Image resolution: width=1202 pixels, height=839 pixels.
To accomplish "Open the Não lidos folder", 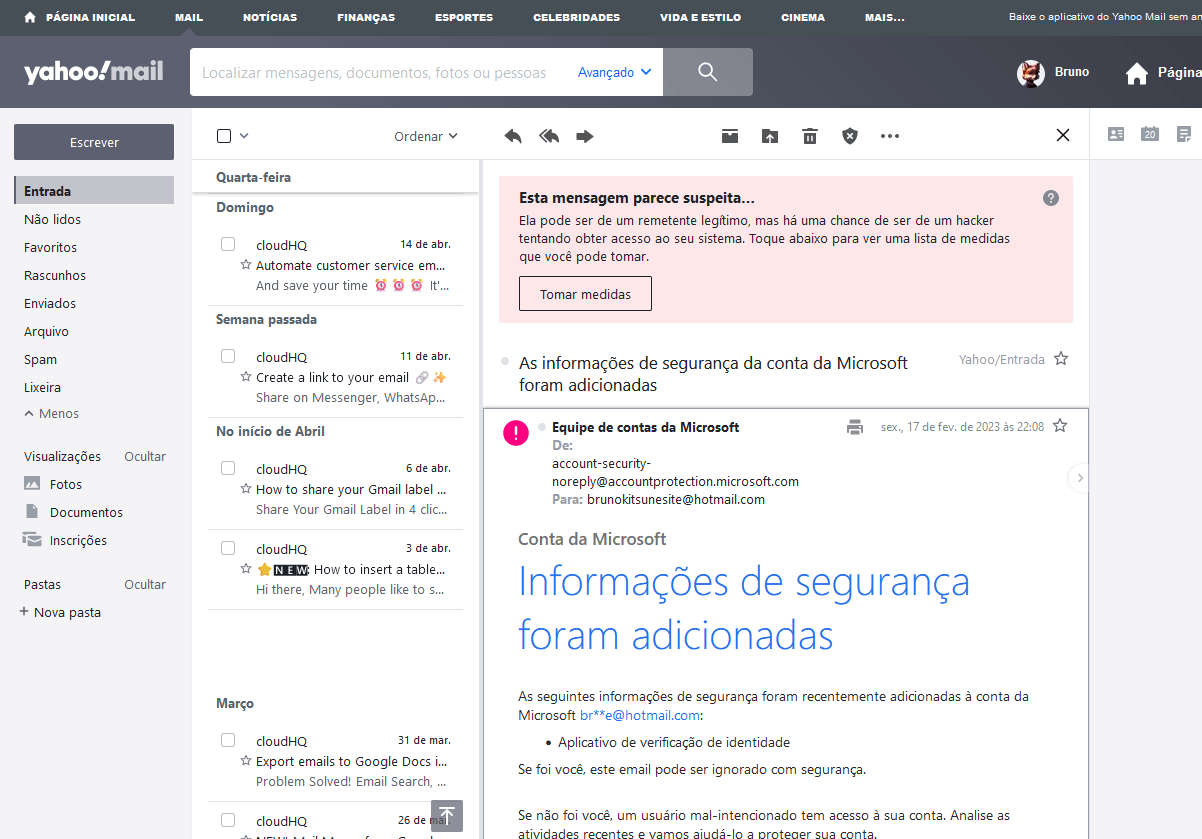I will coord(53,219).
